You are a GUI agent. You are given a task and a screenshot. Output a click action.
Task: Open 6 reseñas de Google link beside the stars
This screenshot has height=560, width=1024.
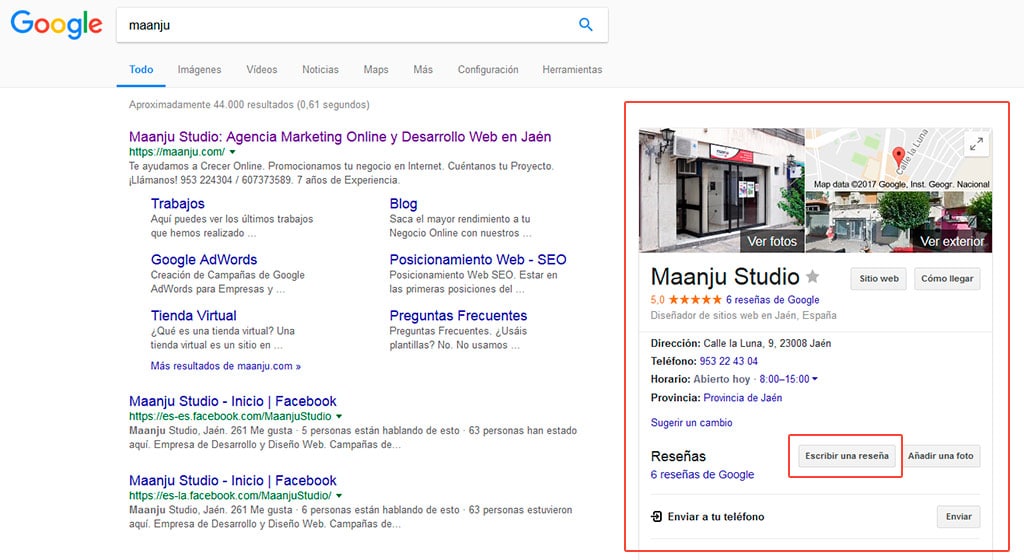pos(773,300)
